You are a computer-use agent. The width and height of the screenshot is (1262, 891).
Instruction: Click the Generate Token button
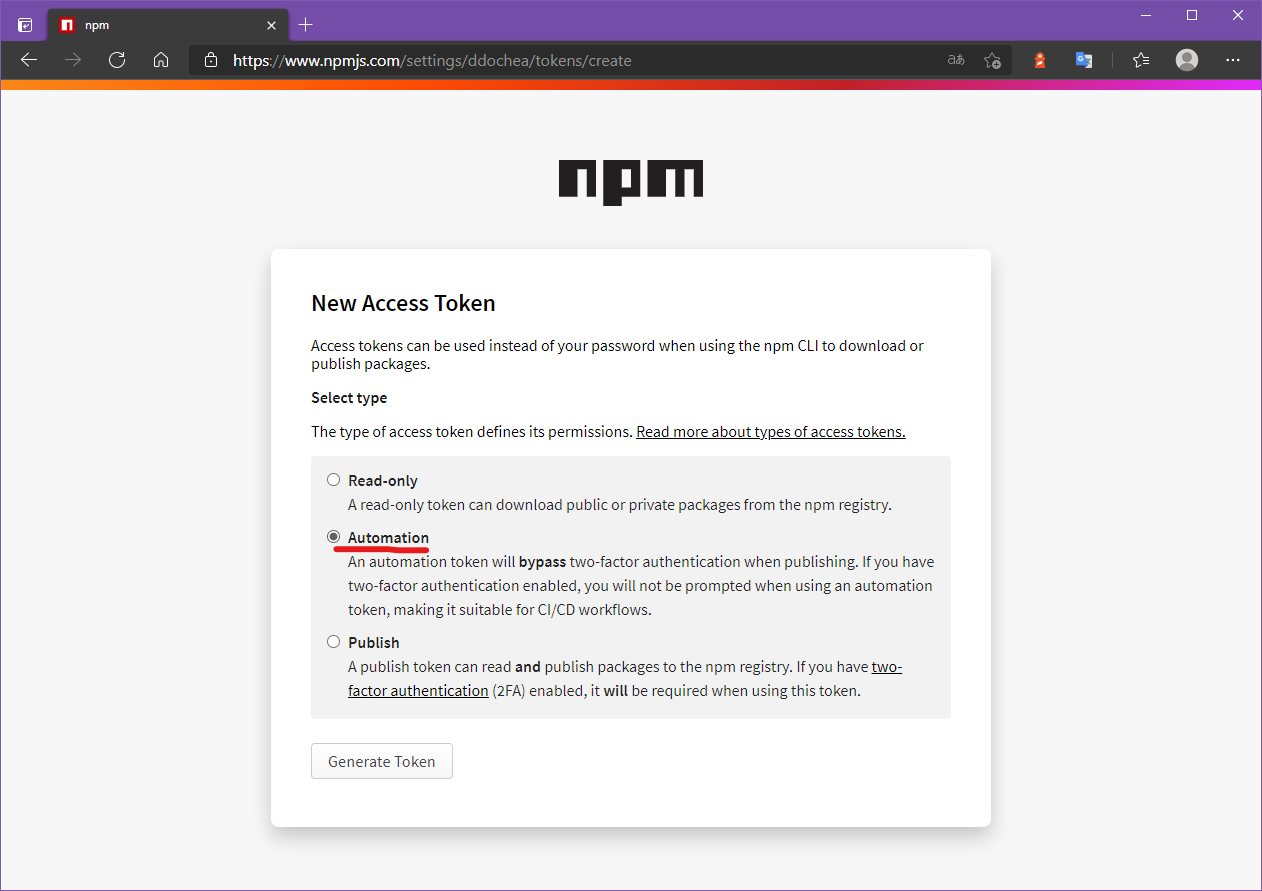pos(382,761)
